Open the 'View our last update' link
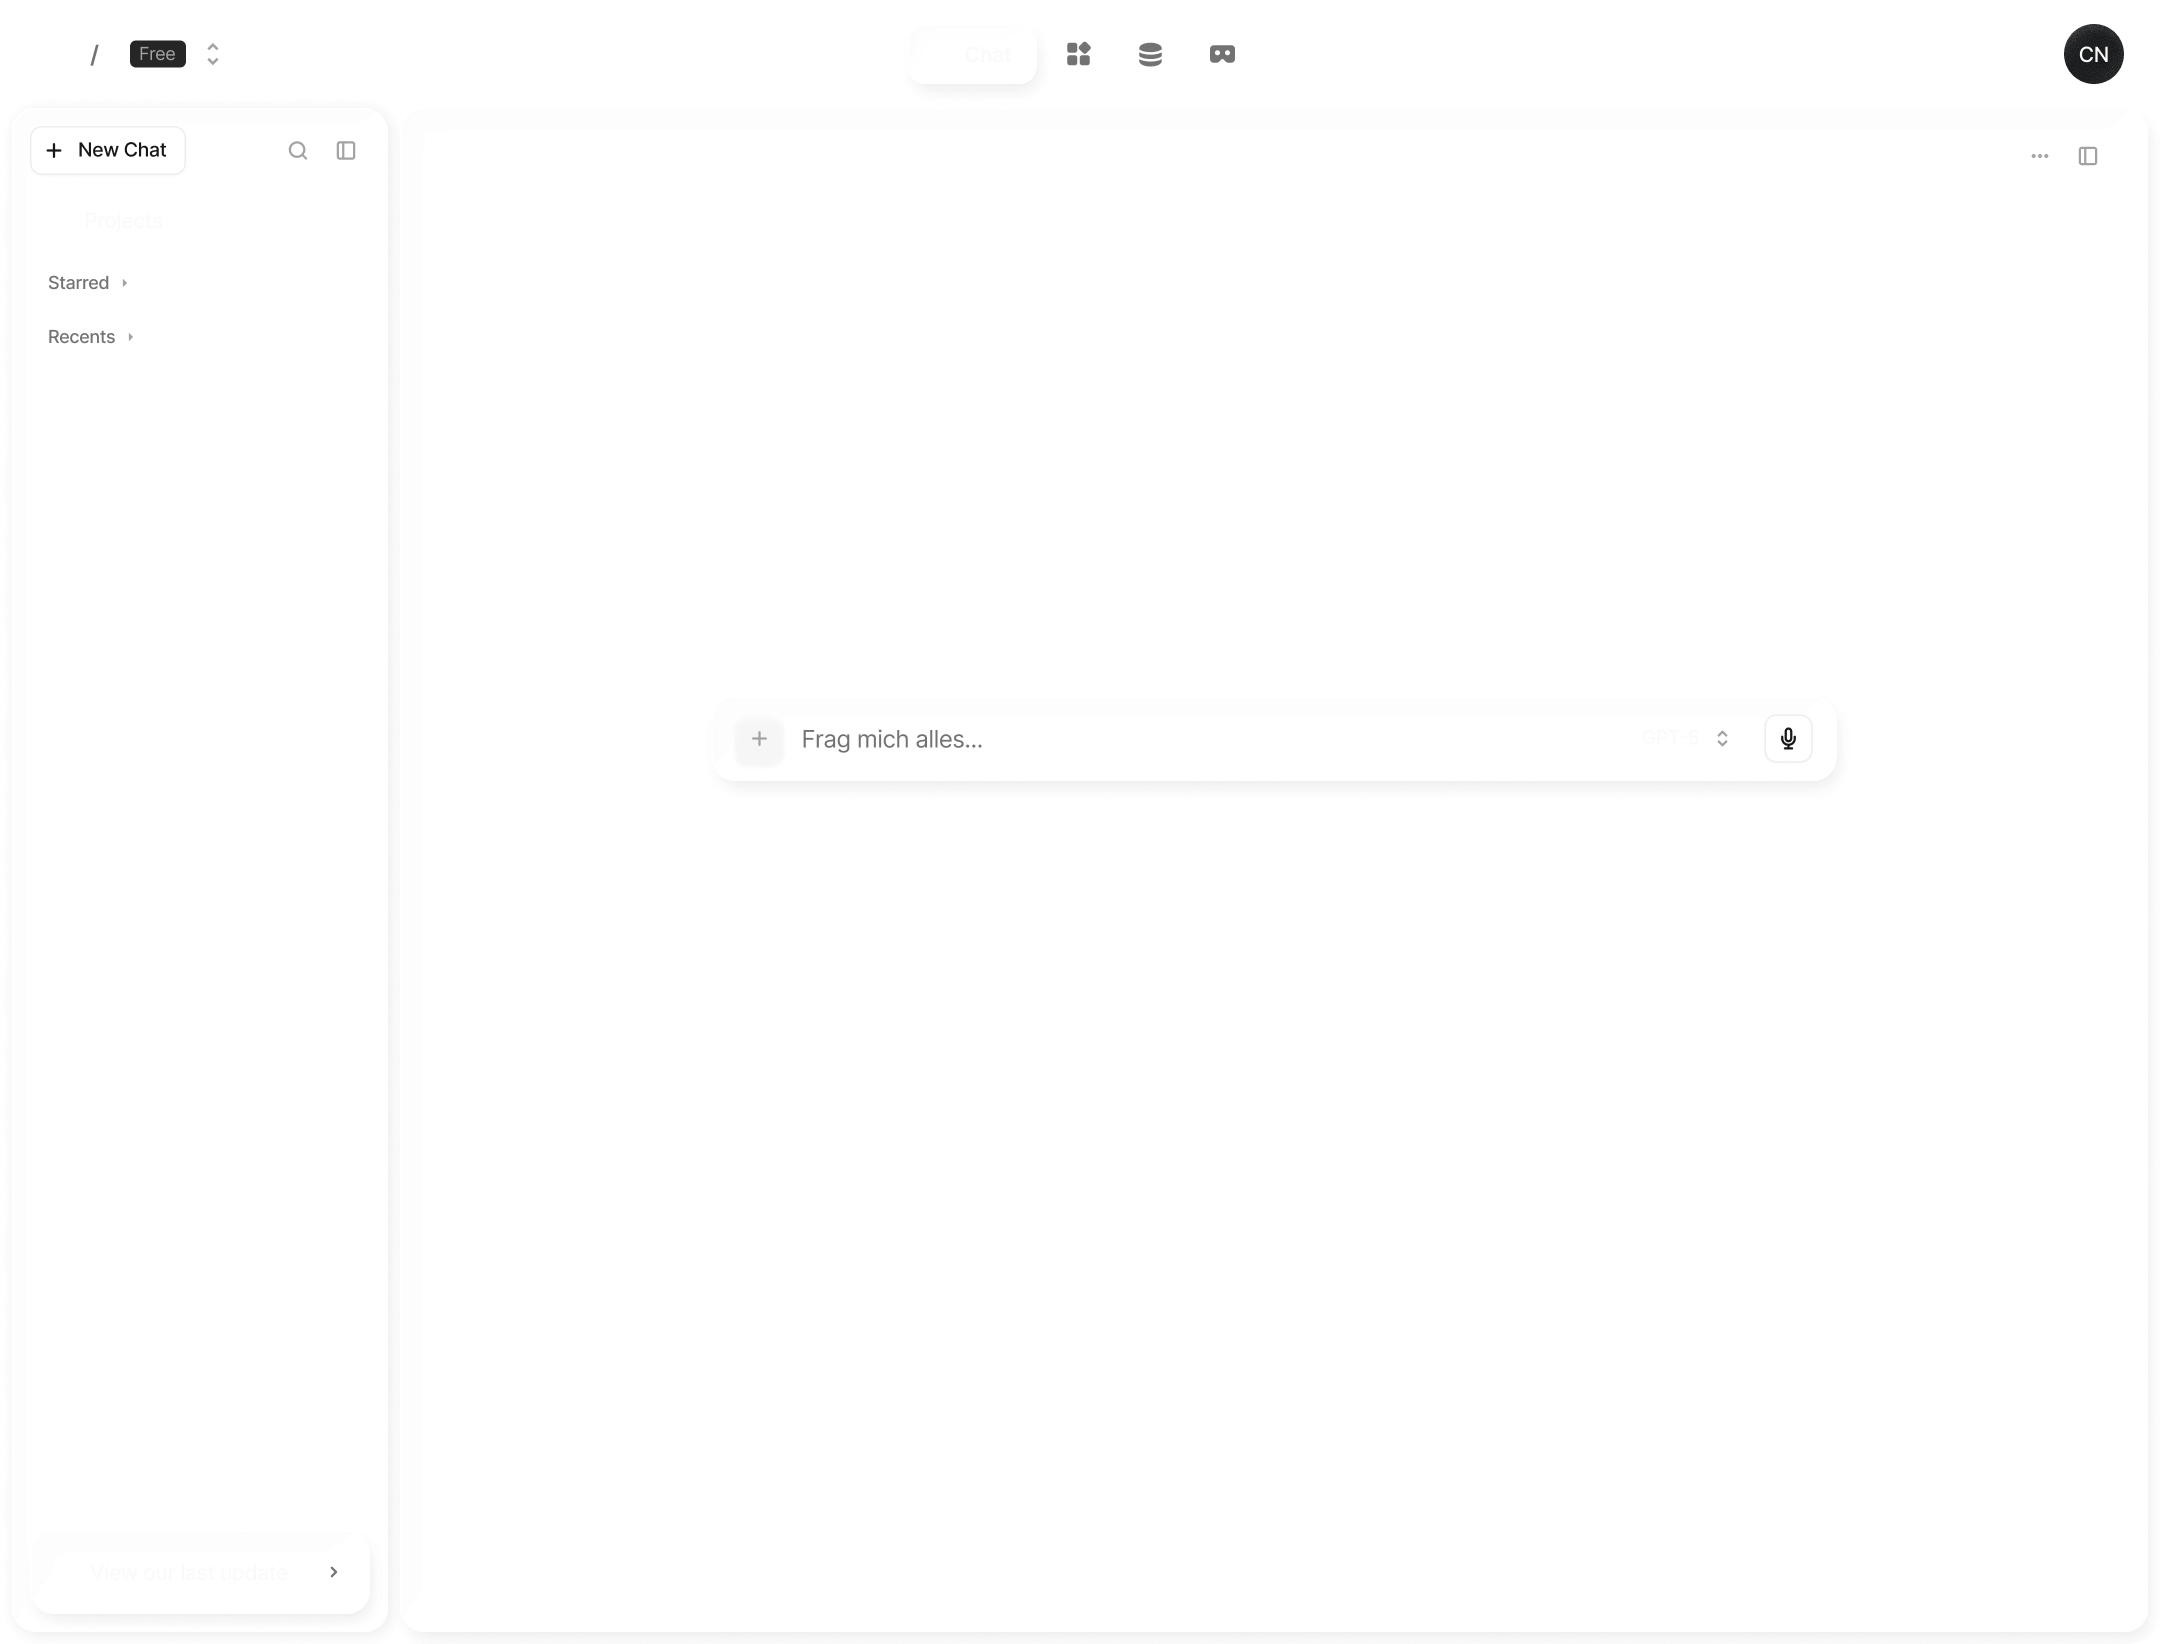The height and width of the screenshot is (1644, 2160). [x=199, y=1572]
